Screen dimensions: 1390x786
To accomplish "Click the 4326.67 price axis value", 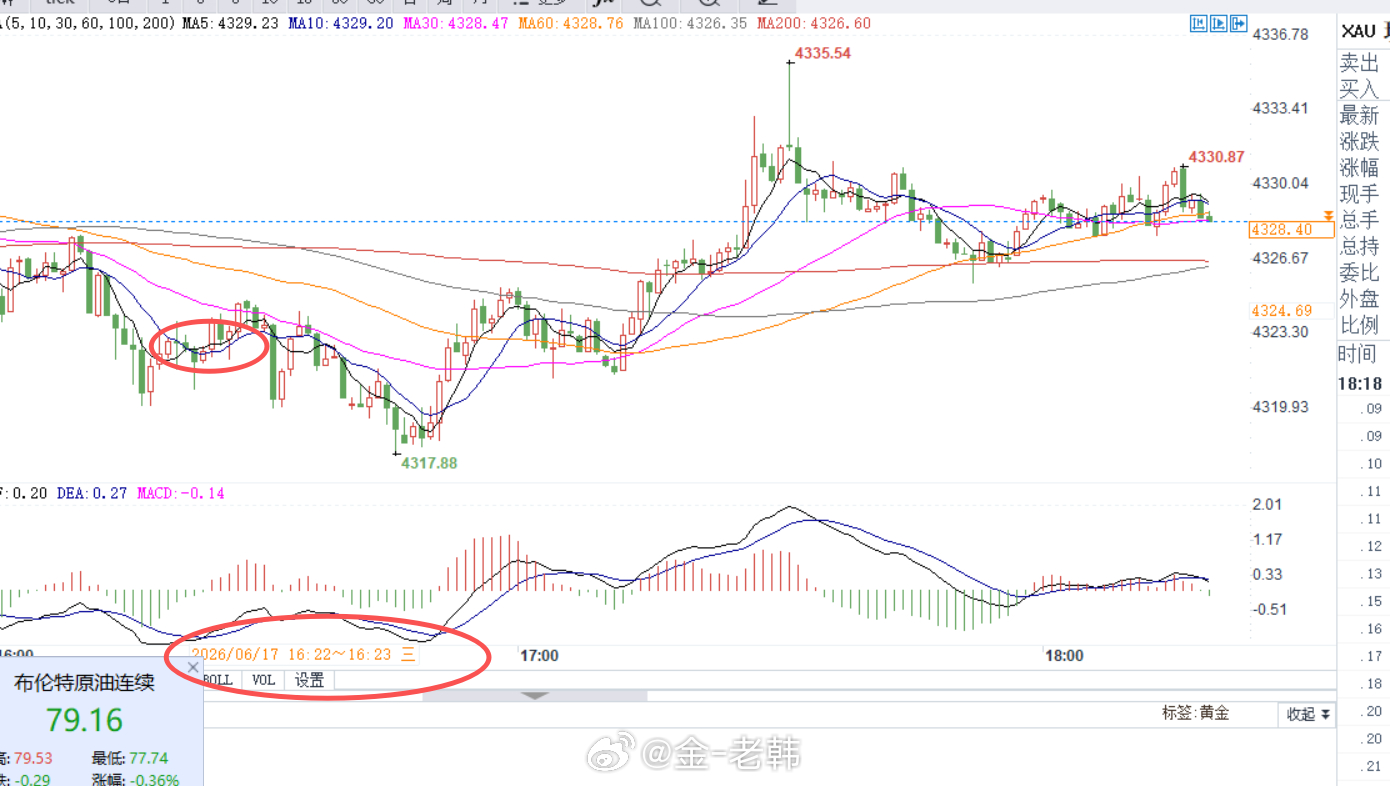I will pos(1281,258).
